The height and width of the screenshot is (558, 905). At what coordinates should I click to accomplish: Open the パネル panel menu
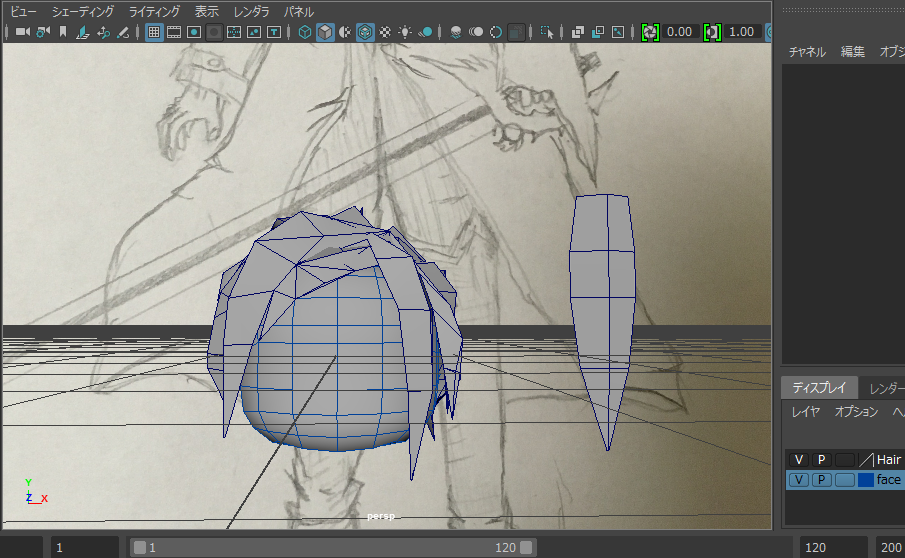point(299,12)
